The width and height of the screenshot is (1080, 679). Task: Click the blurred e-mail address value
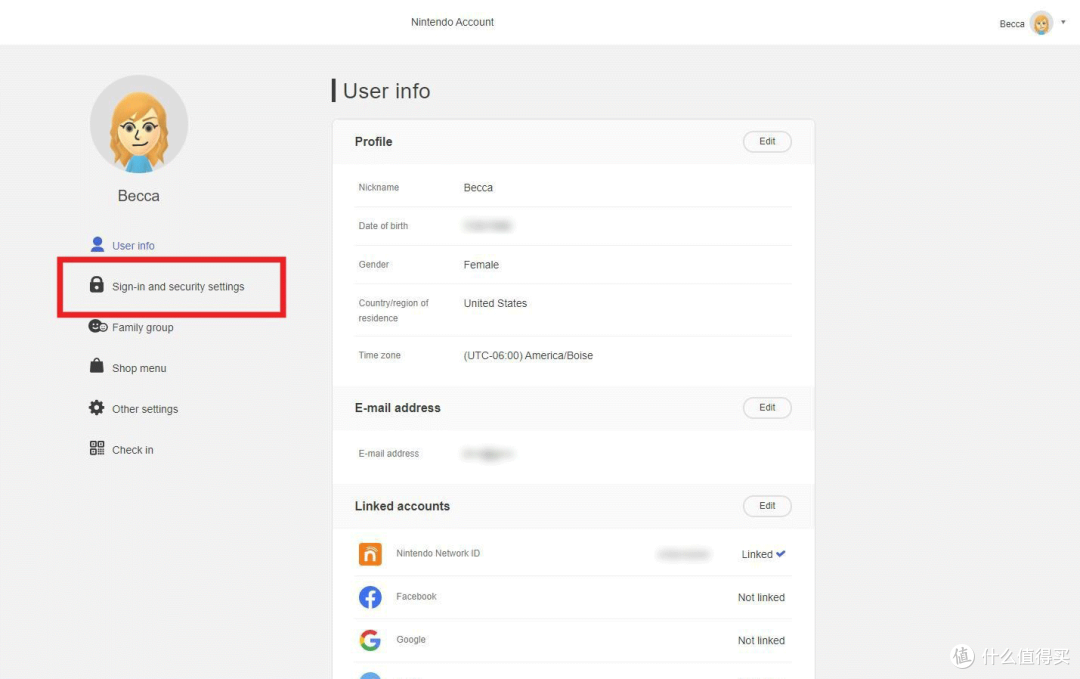(x=488, y=454)
